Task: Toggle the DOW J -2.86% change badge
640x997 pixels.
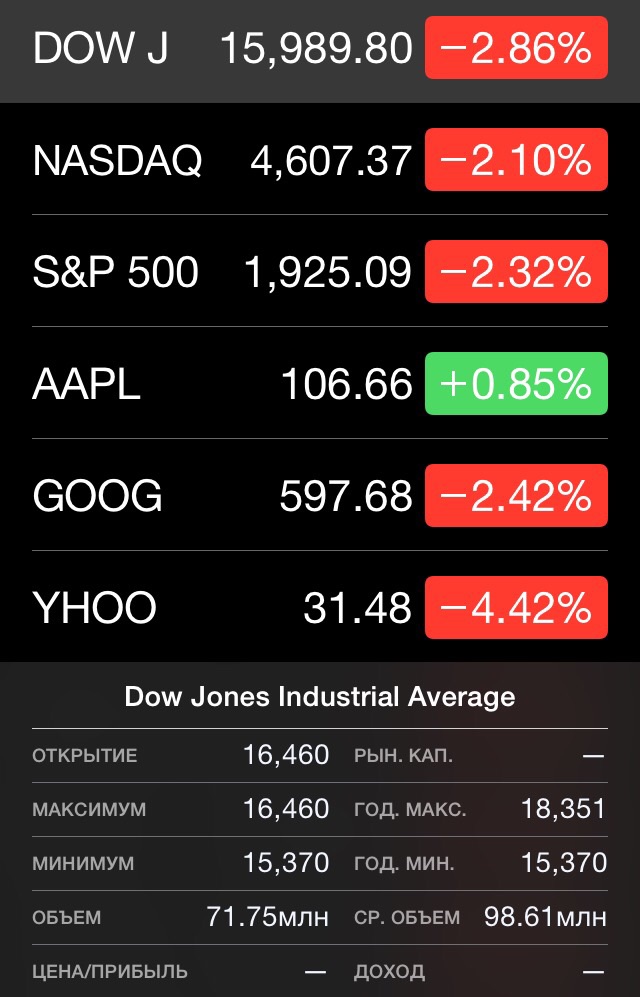Action: tap(516, 48)
